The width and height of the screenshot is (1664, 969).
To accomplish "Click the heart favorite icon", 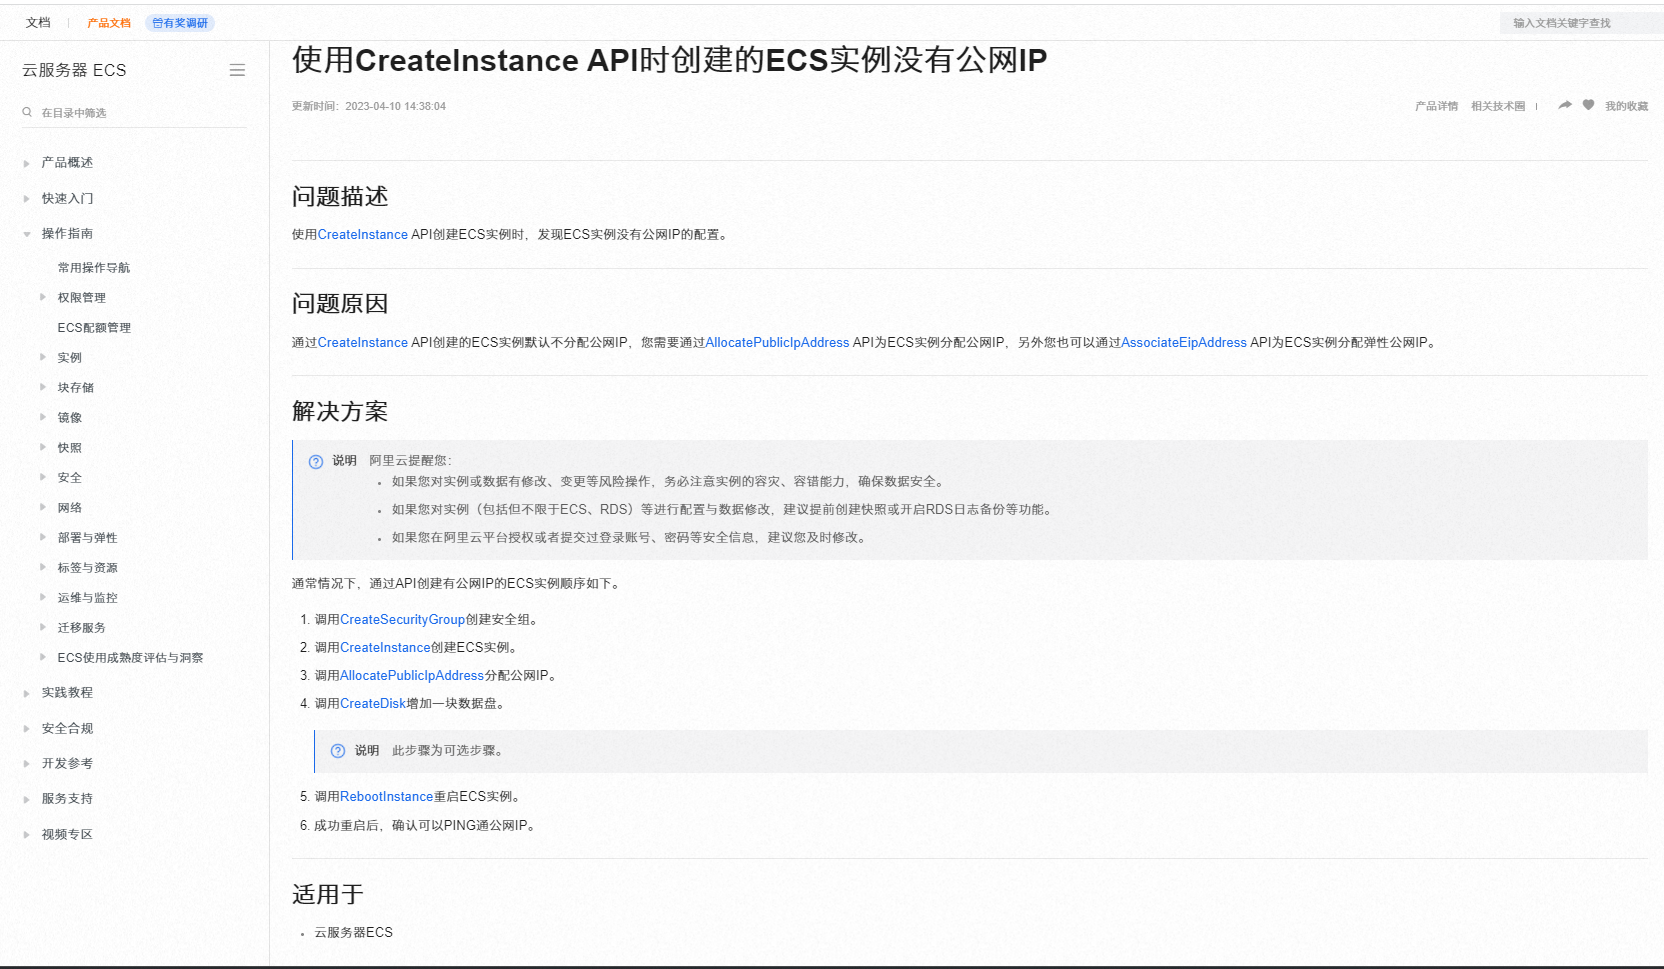I will (x=1588, y=105).
